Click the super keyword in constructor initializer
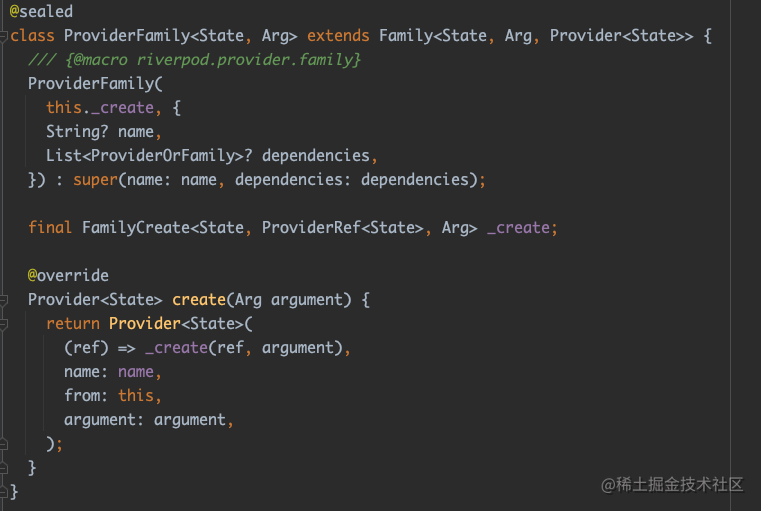The width and height of the screenshot is (761, 511). 96,180
